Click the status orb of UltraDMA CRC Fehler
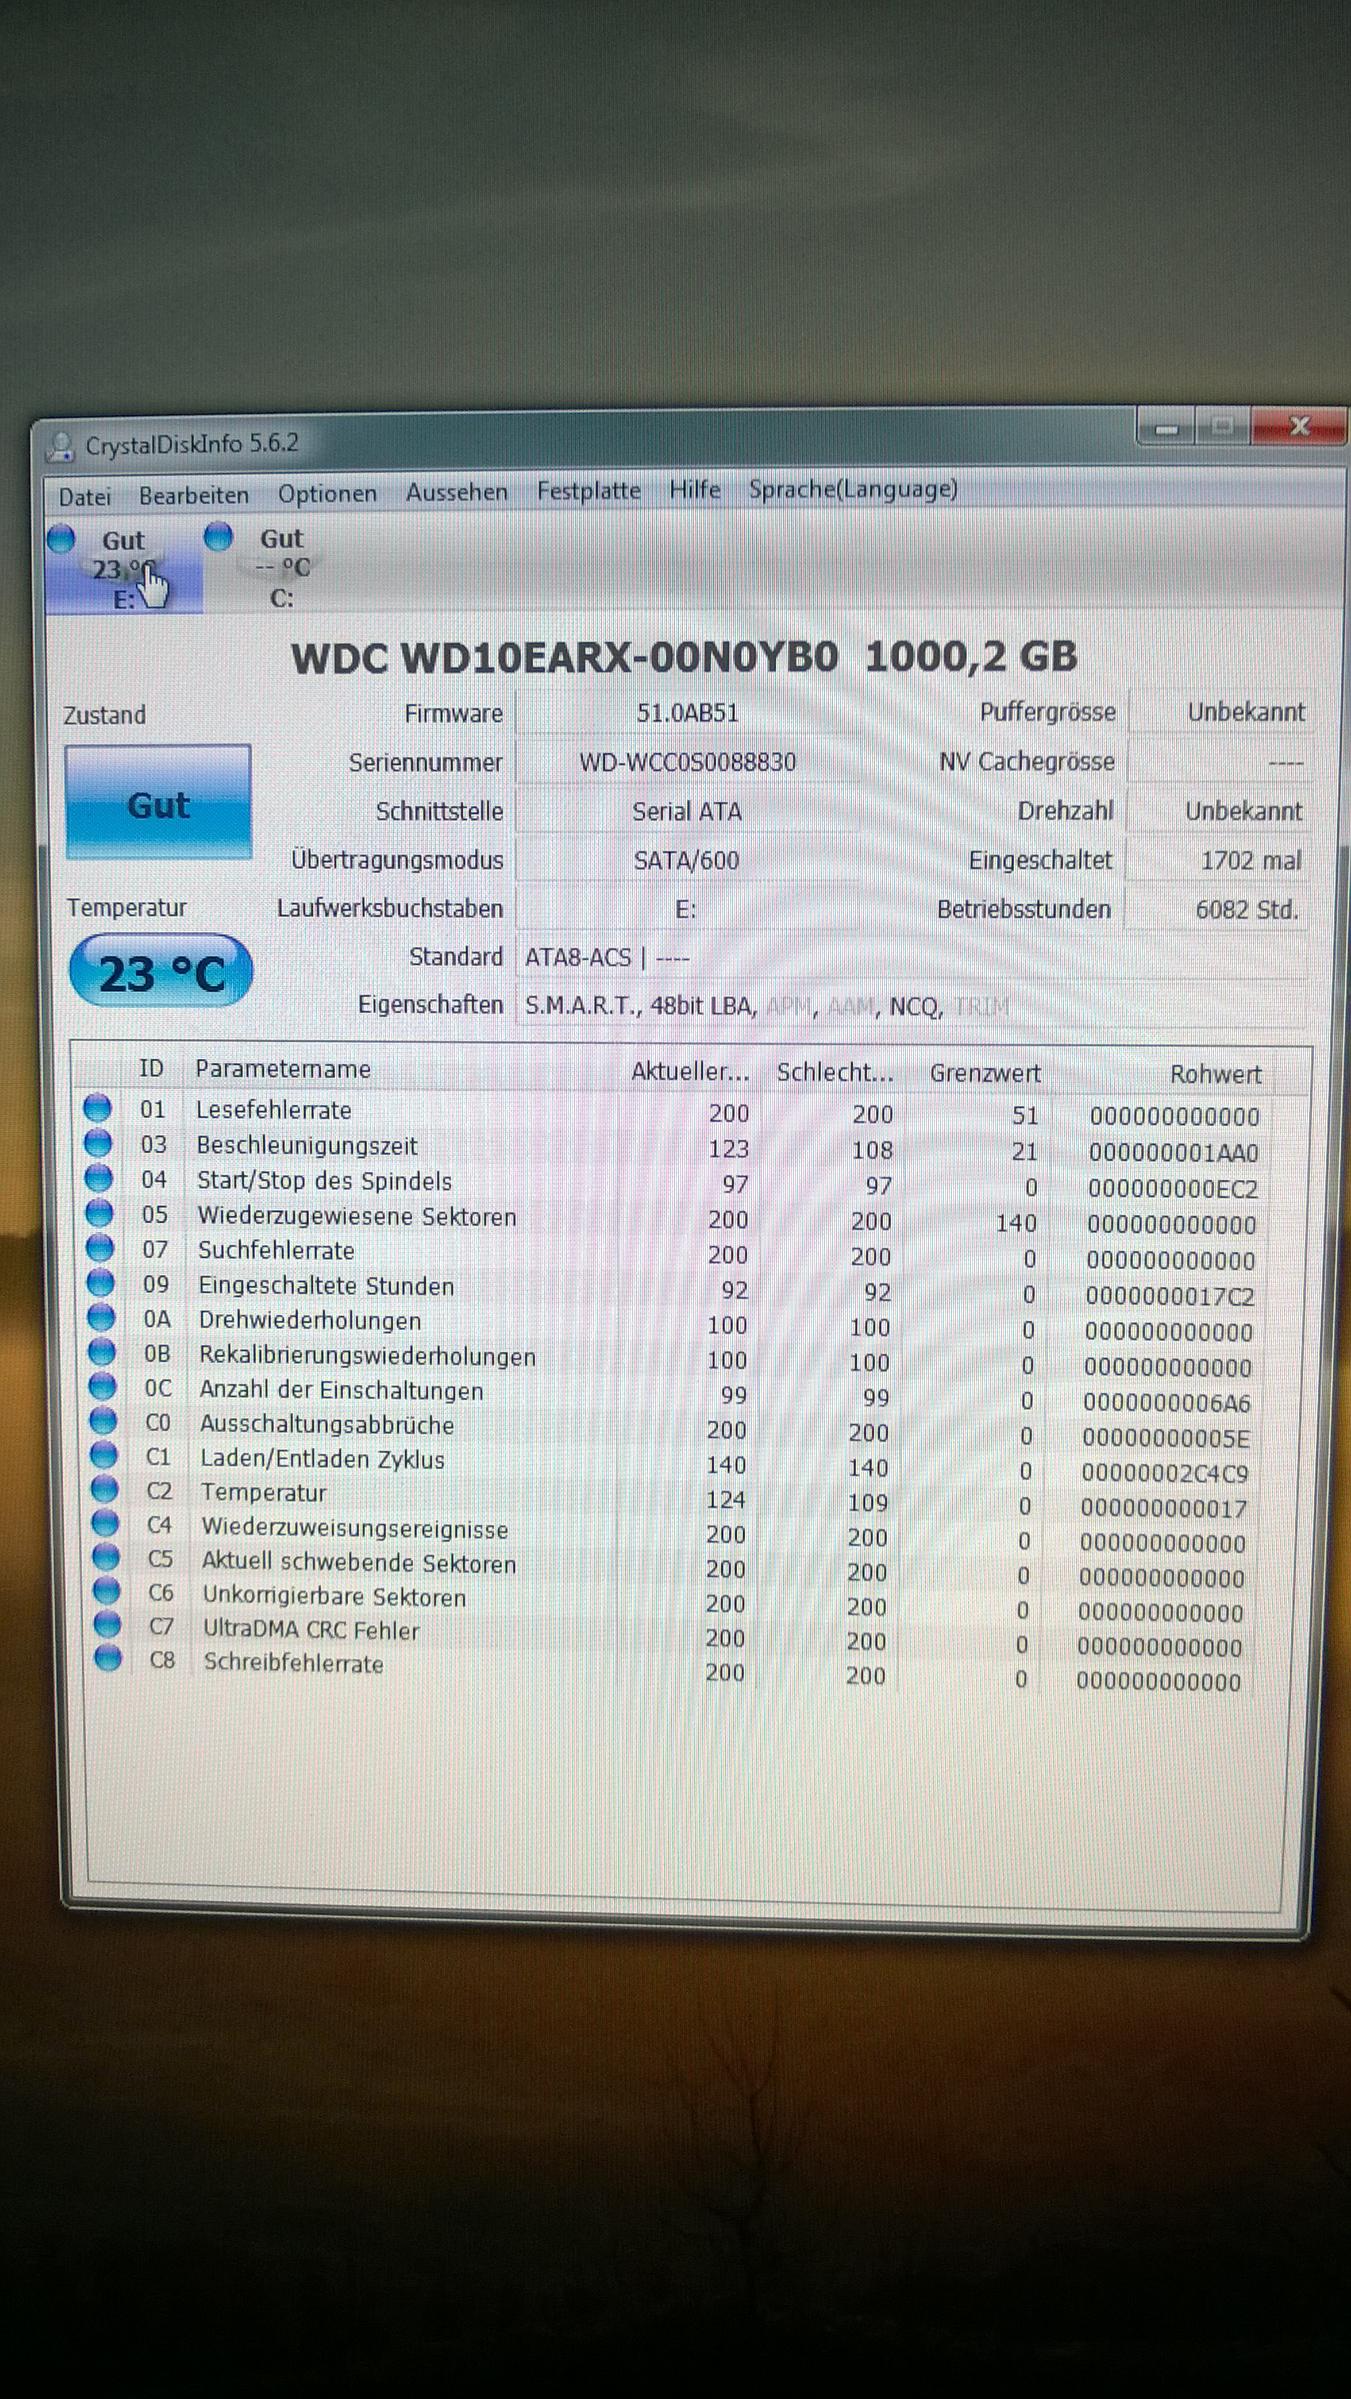The image size is (1351, 2399). click(x=107, y=1625)
